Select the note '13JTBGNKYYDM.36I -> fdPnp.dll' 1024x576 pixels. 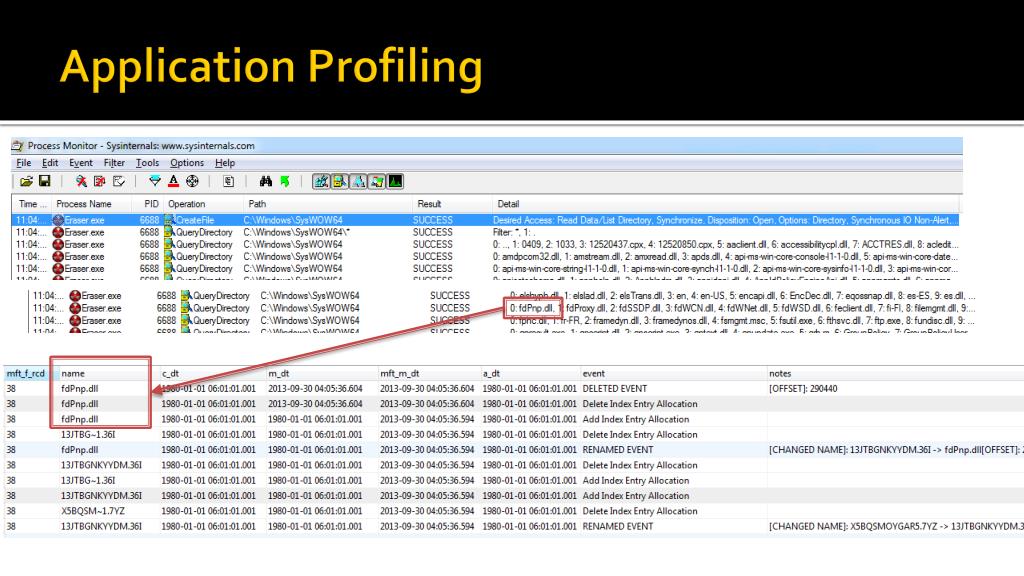point(894,450)
